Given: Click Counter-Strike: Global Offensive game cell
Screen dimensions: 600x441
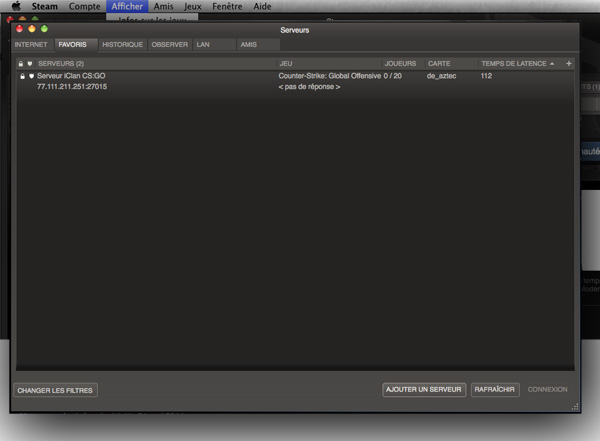Looking at the screenshot, I should click(329, 76).
